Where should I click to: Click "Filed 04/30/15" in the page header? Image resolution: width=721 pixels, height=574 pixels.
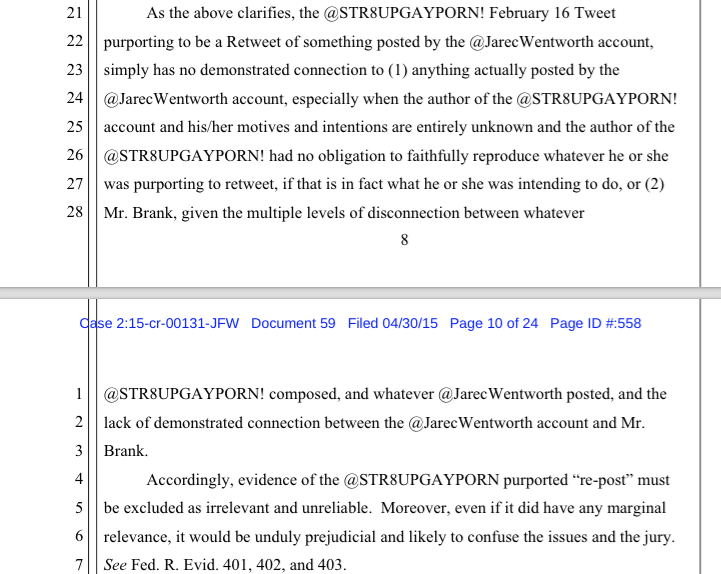point(393,323)
